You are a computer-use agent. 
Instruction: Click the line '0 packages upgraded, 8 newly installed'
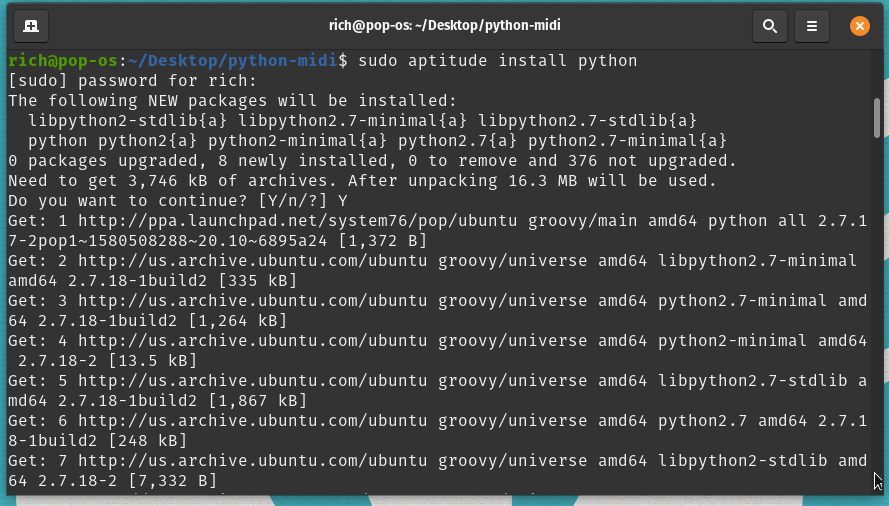click(372, 161)
